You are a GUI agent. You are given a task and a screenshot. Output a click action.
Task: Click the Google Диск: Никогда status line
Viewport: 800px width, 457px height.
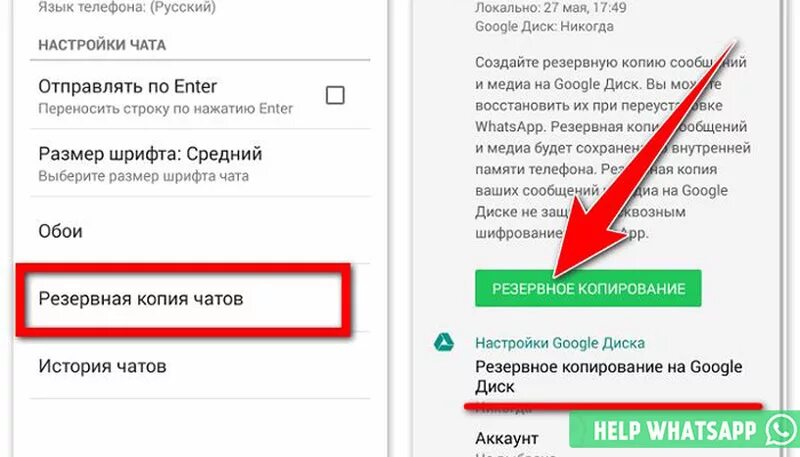[544, 27]
